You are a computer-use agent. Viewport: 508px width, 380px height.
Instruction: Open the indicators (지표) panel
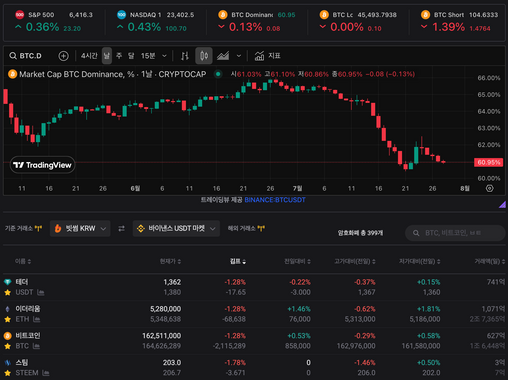[x=267, y=56]
